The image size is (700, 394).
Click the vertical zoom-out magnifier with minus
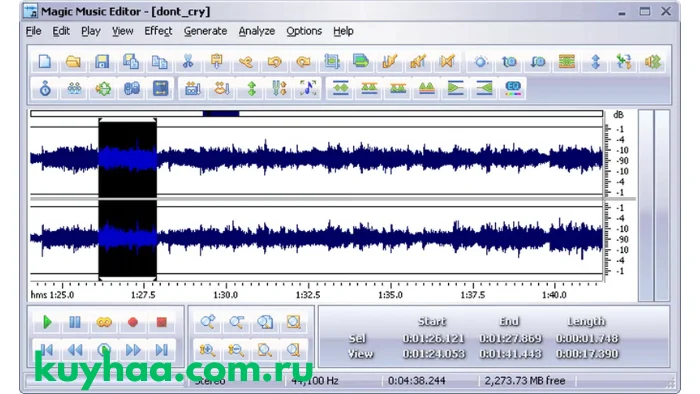[x=236, y=350]
